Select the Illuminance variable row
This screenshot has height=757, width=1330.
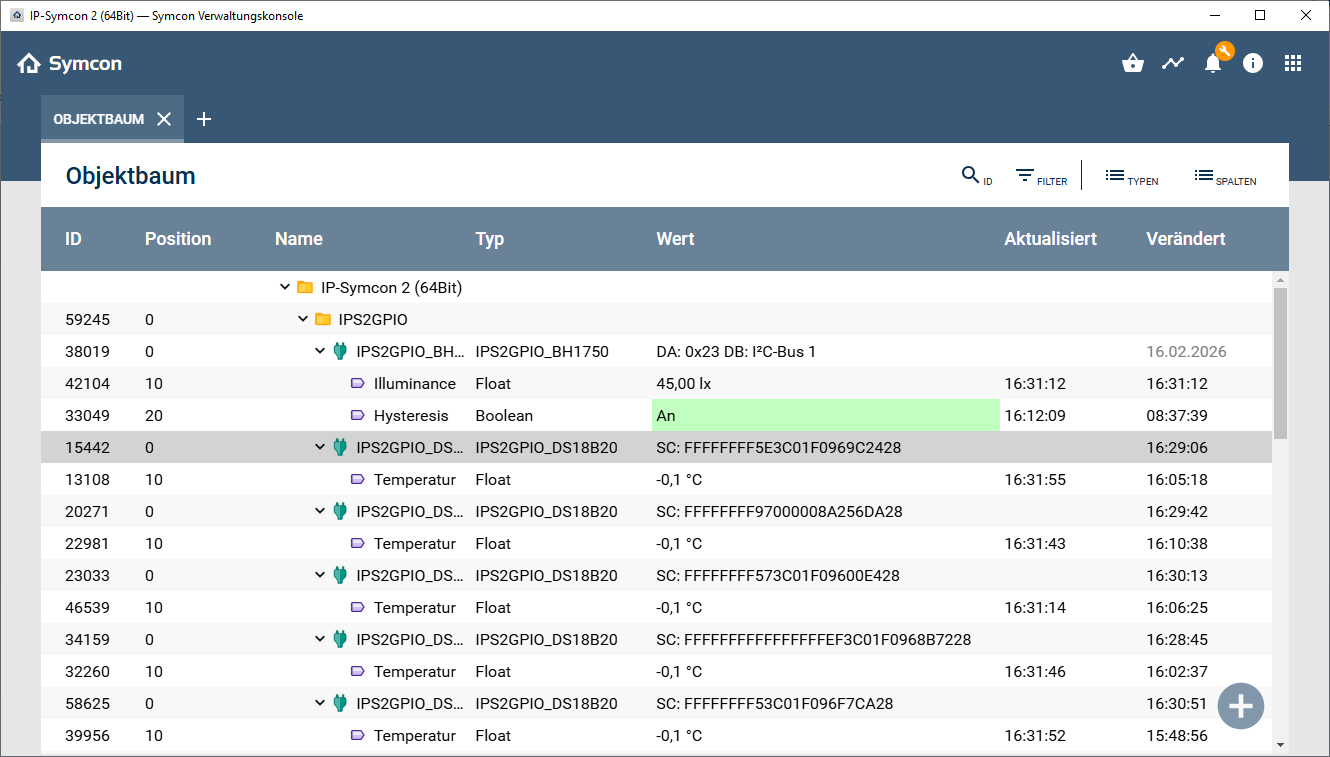tap(414, 384)
